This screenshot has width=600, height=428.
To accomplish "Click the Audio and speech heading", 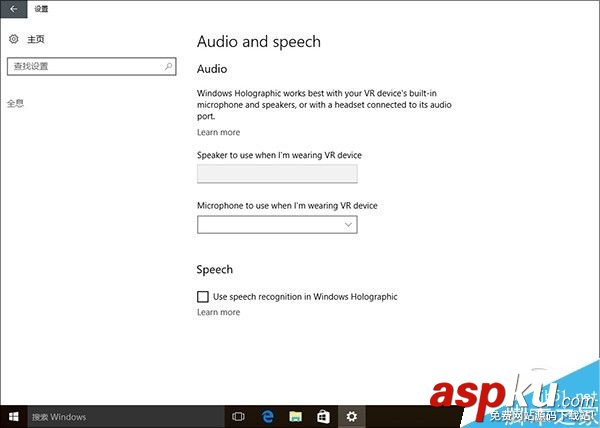I will [x=259, y=42].
